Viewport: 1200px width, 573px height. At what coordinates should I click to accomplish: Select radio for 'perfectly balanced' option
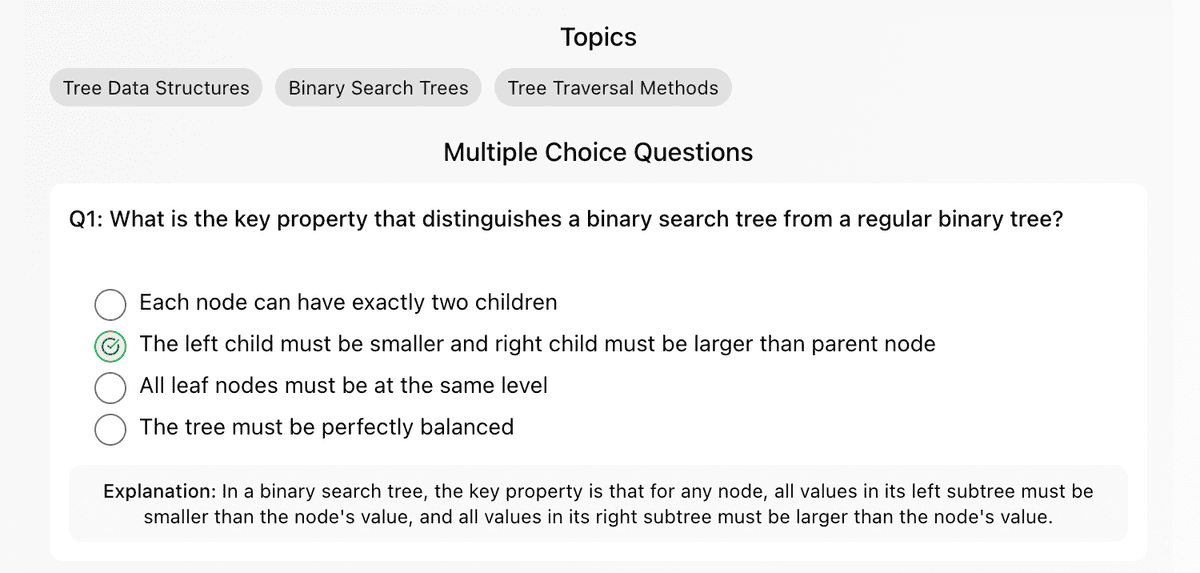coord(111,429)
